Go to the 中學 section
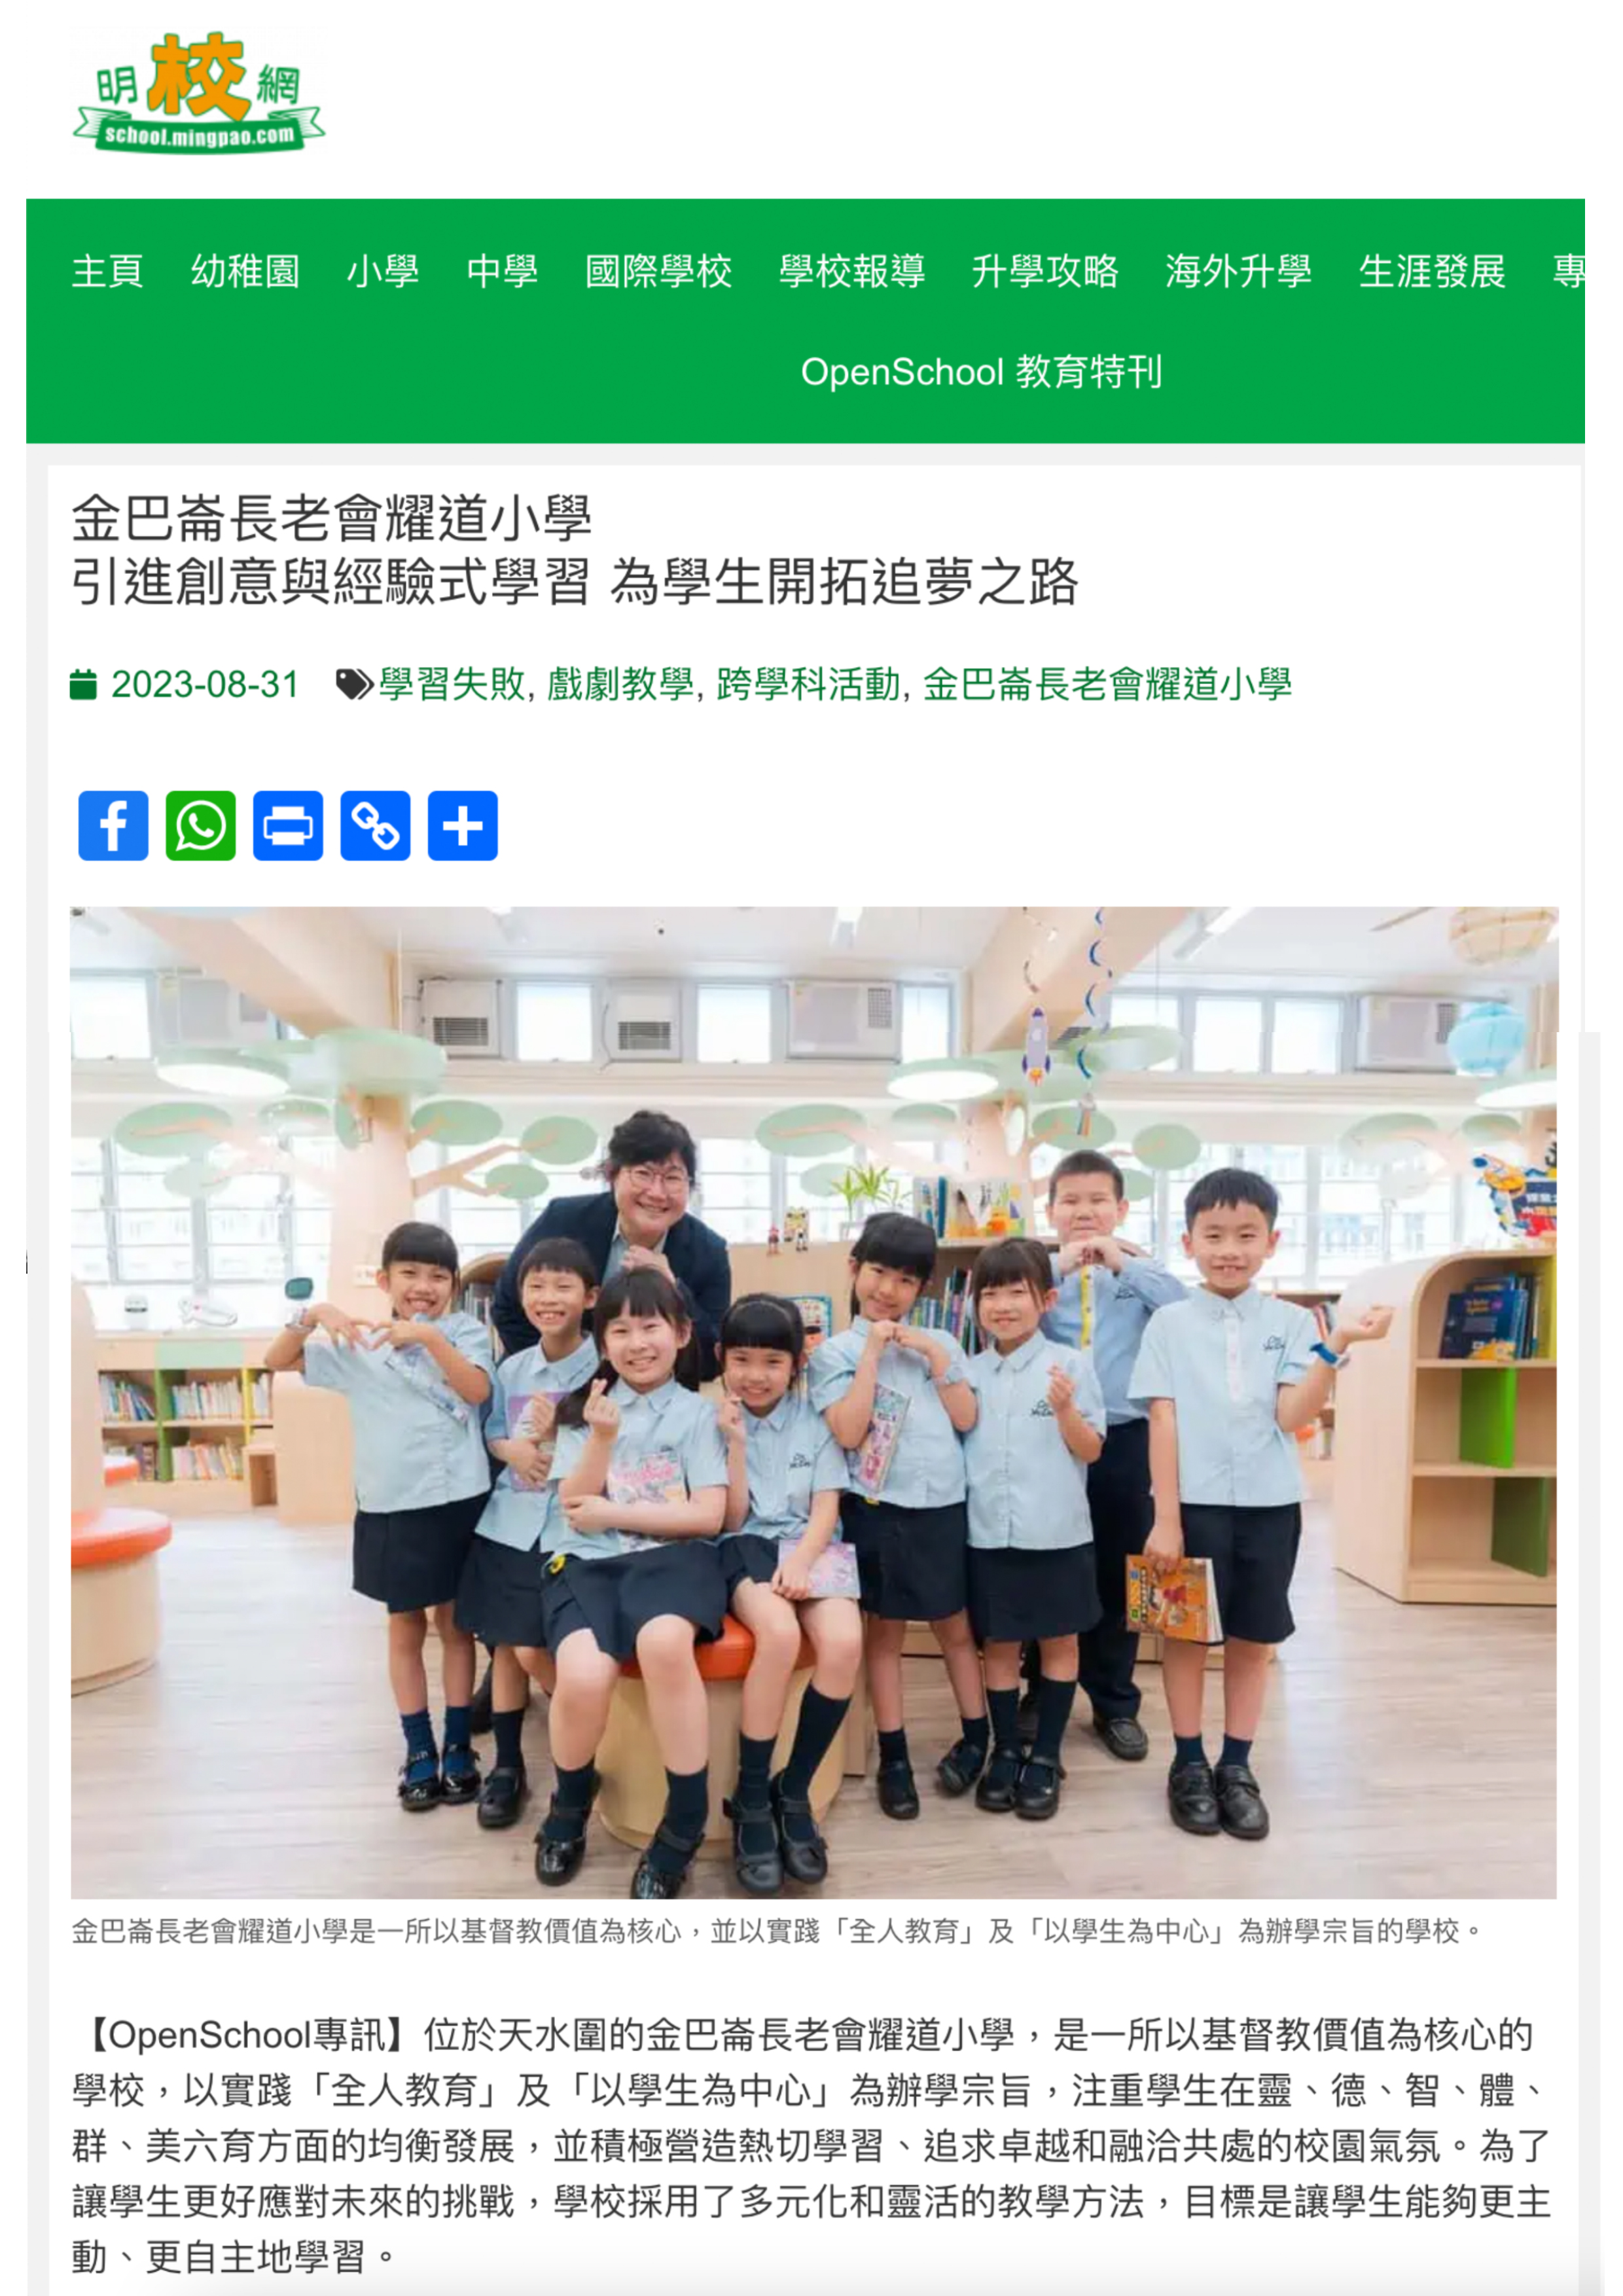The image size is (1623, 2296). [502, 271]
